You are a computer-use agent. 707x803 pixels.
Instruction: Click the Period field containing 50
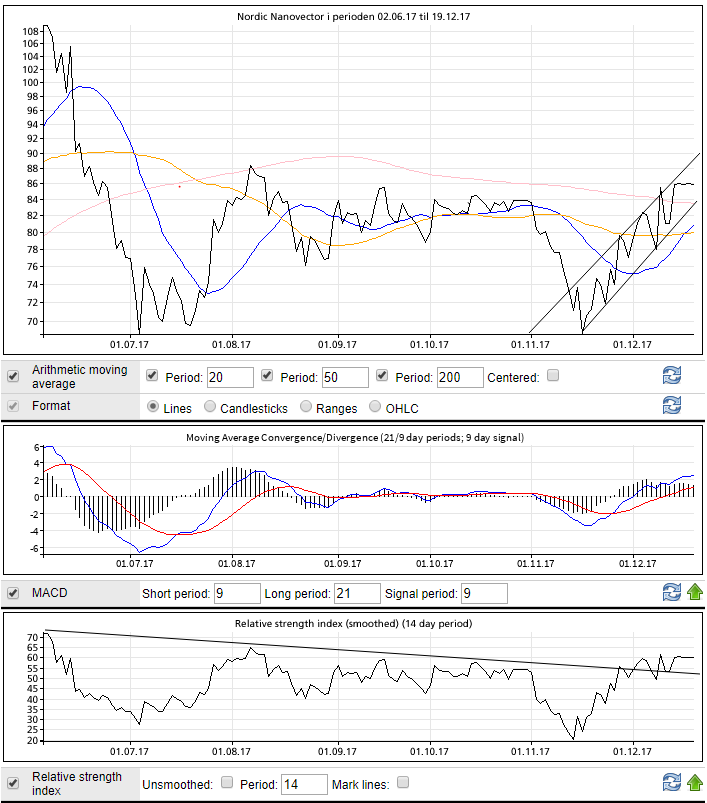[x=346, y=377]
